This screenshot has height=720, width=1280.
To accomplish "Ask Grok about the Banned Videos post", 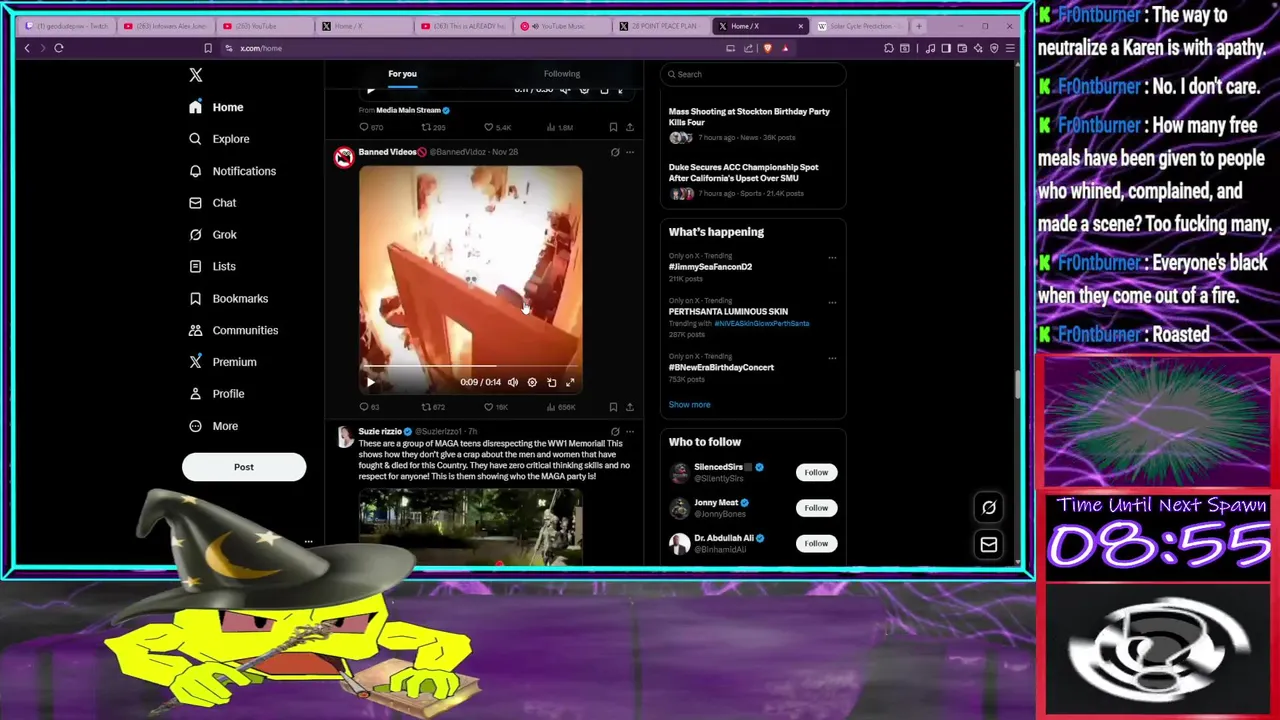I will [x=615, y=152].
